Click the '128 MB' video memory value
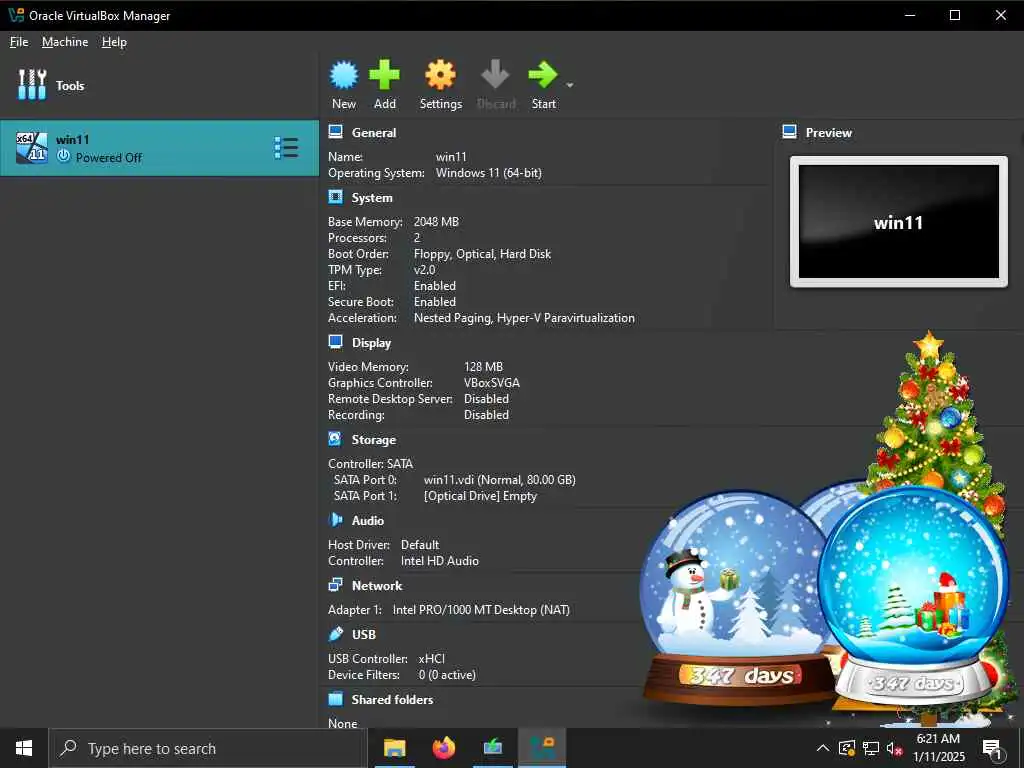 pos(483,367)
